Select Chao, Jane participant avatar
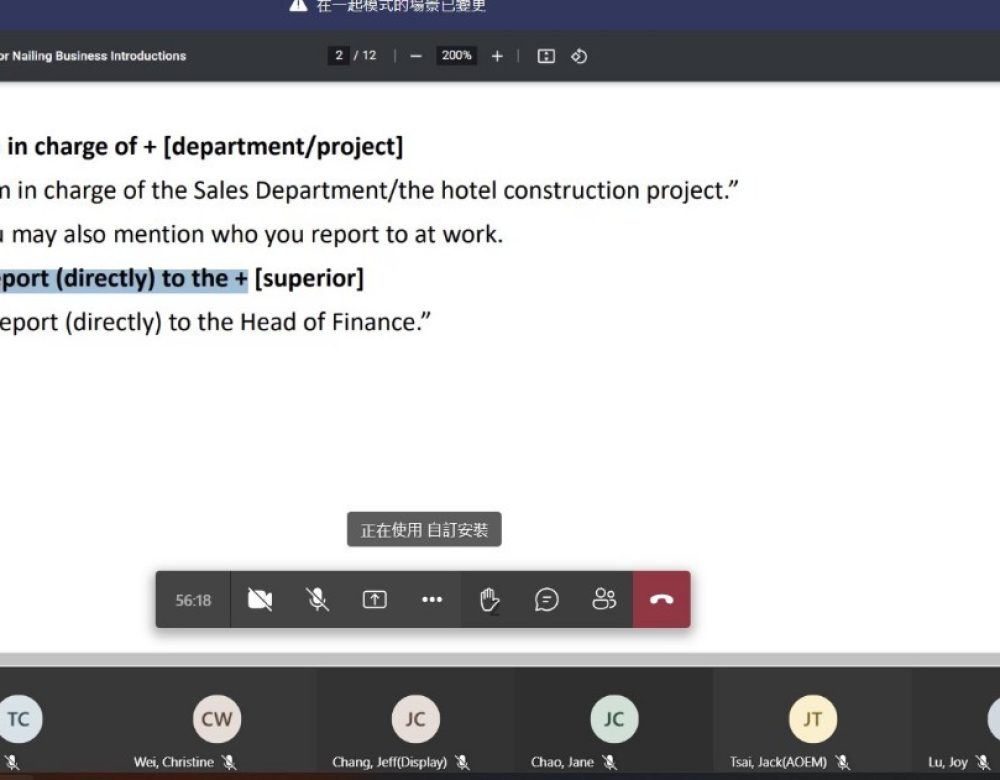Image resolution: width=1000 pixels, height=780 pixels. pyautogui.click(x=614, y=719)
